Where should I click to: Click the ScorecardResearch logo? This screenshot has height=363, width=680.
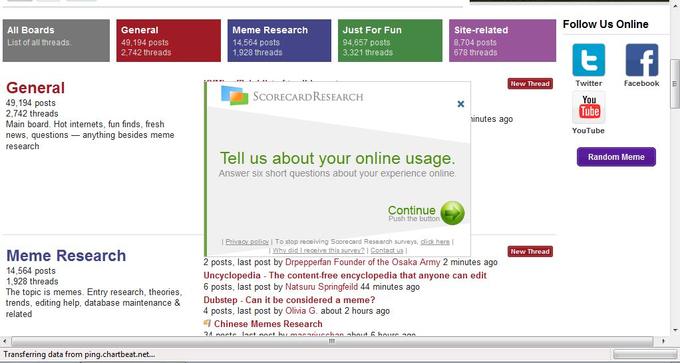tap(292, 96)
